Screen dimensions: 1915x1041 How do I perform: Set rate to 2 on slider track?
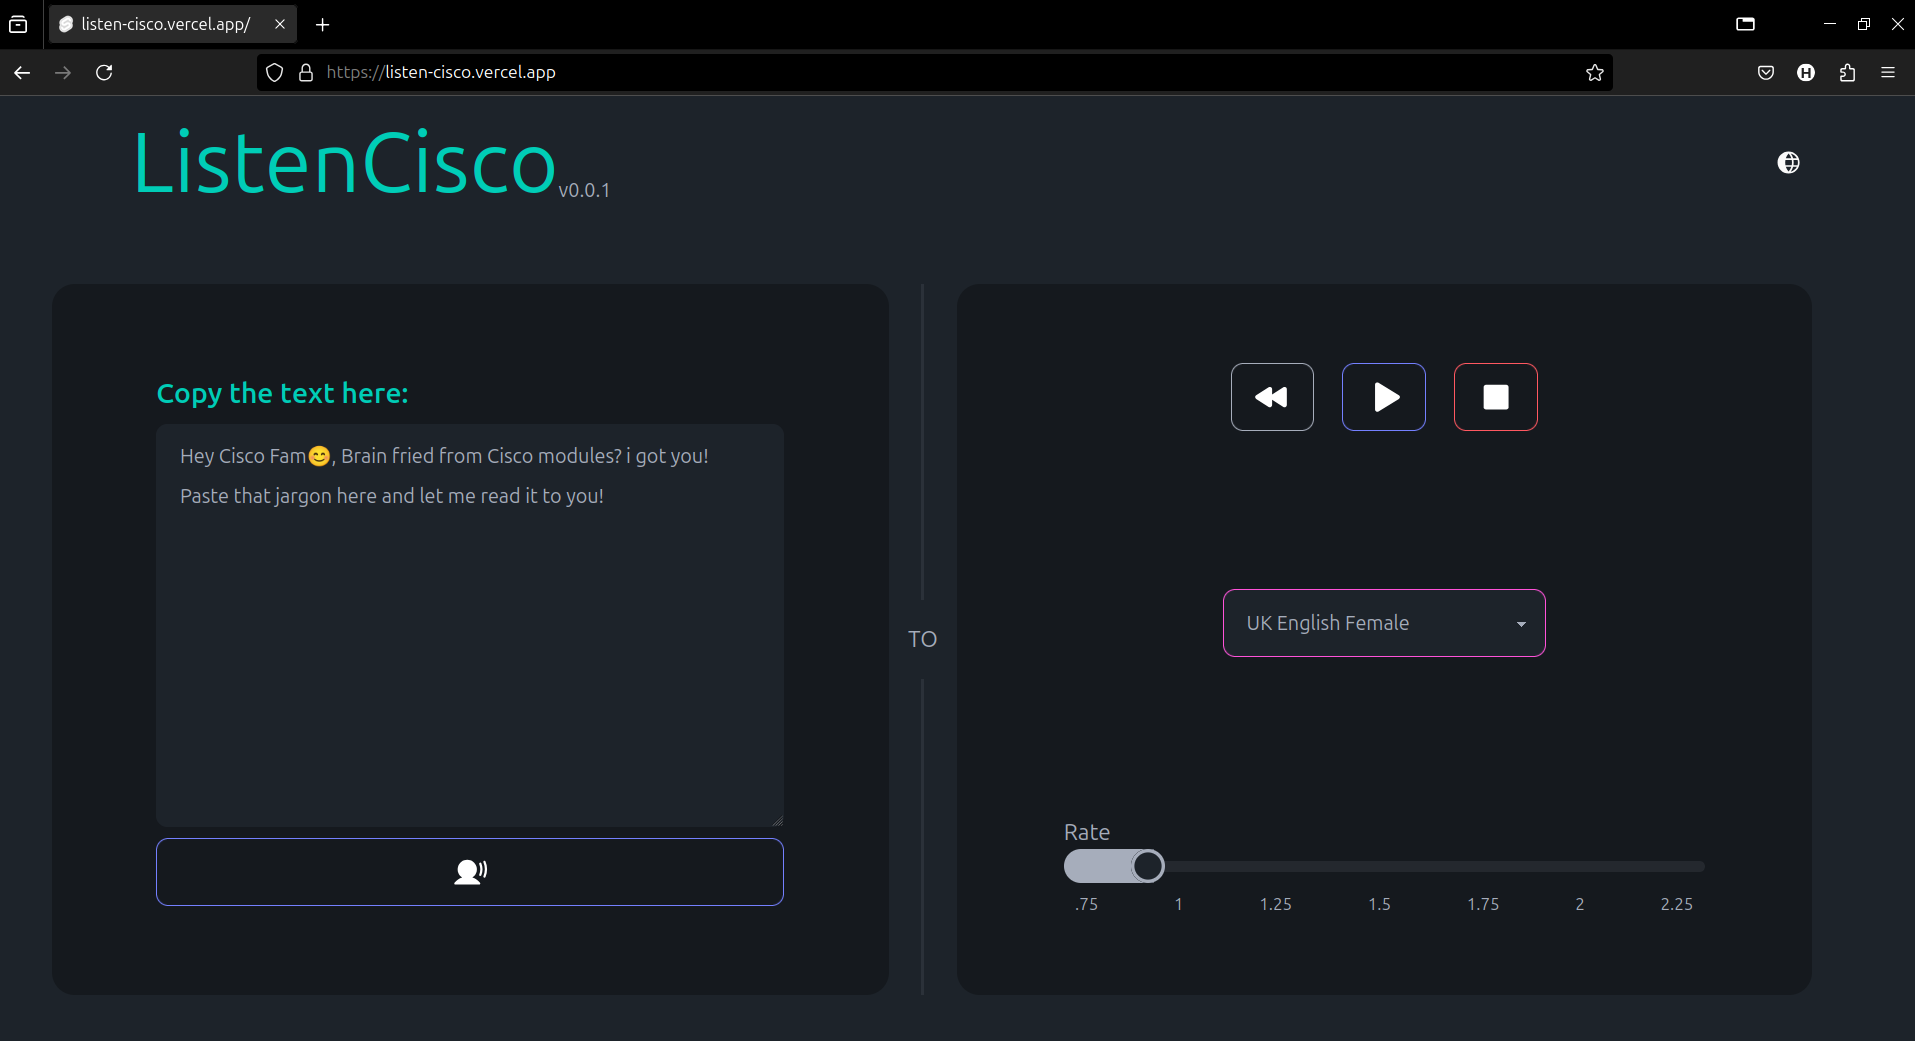(1580, 866)
